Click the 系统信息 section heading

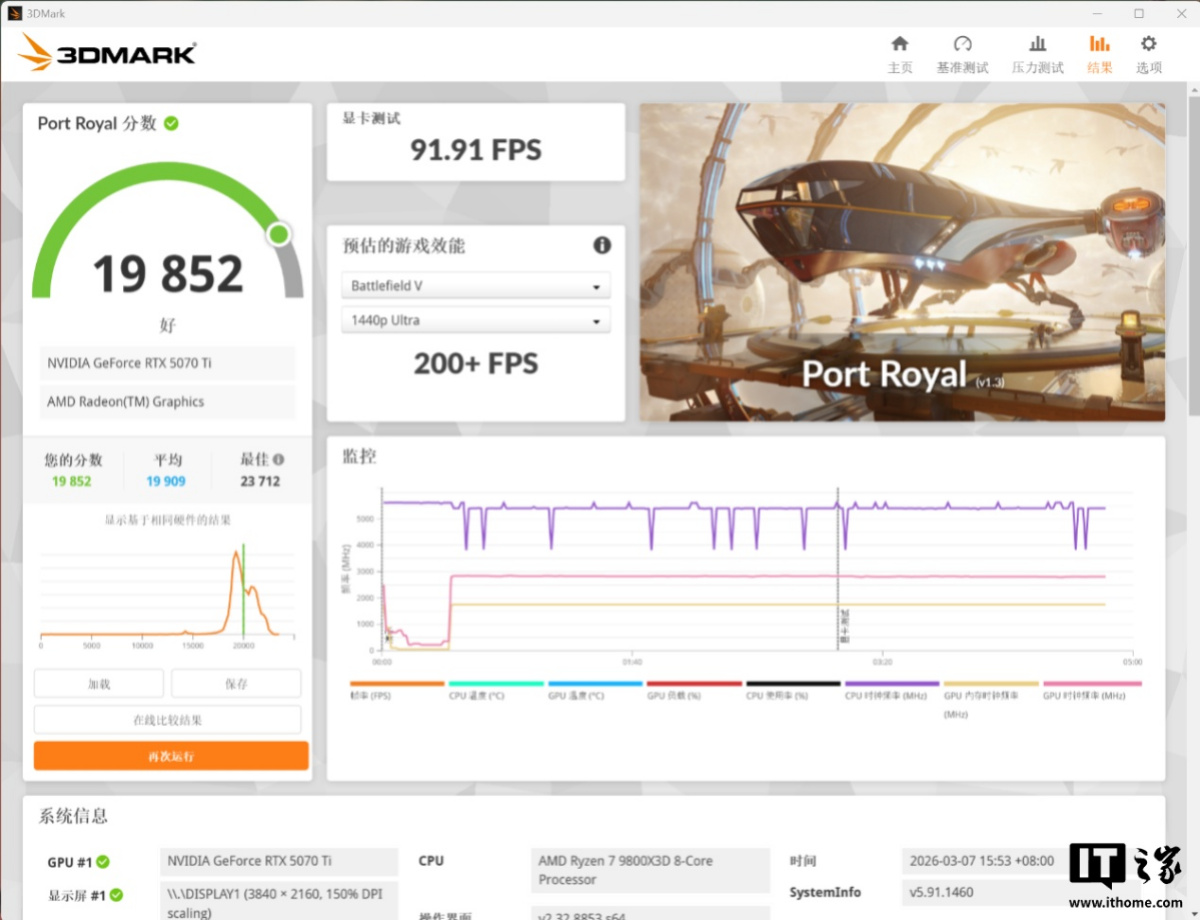point(73,816)
